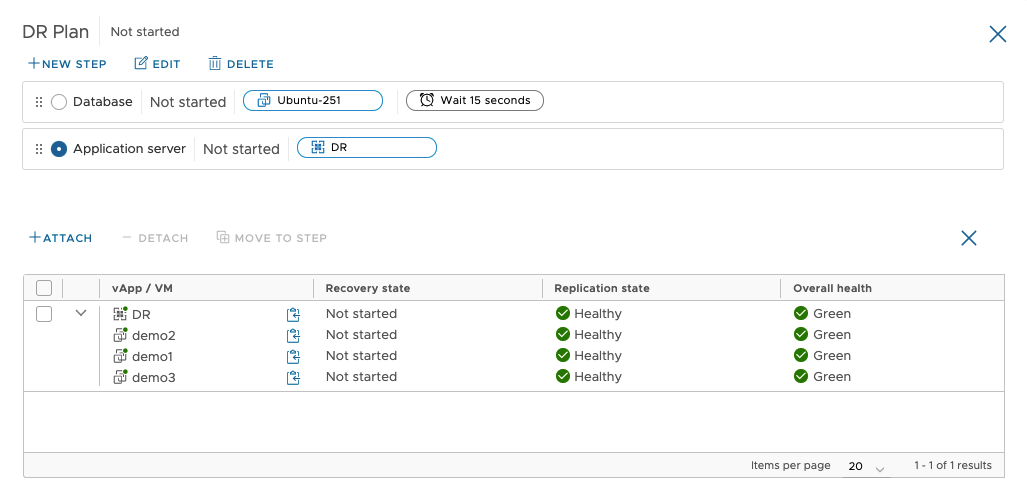The width and height of the screenshot is (1027, 492).
Task: Click the drag handle of Application server step
Action: pos(39,149)
